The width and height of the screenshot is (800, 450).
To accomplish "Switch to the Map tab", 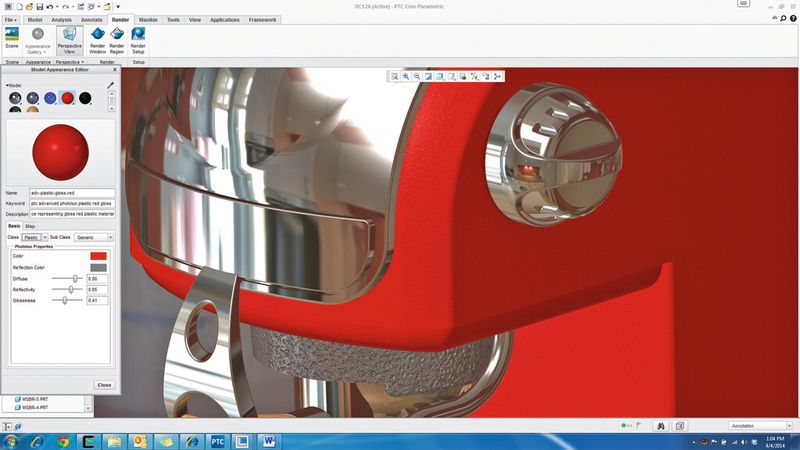I will (30, 226).
